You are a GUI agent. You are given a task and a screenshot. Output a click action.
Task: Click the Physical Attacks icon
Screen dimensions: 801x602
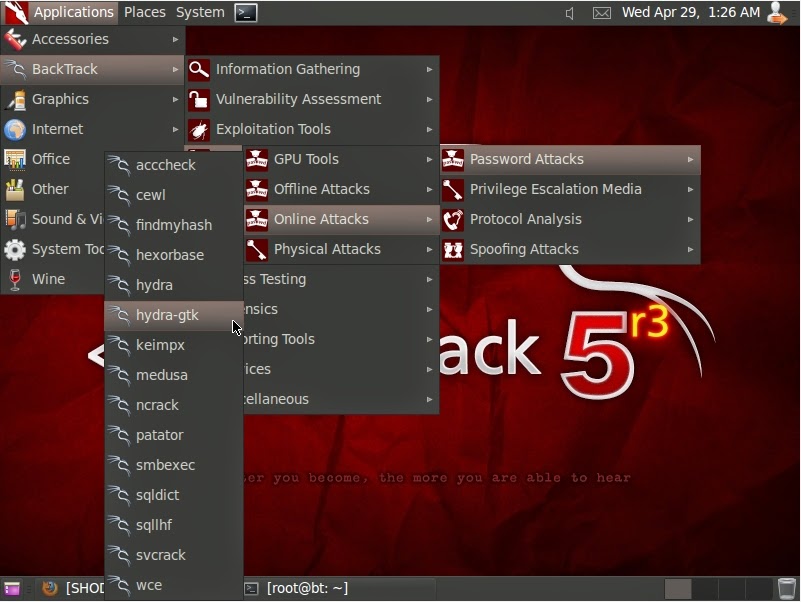tap(257, 249)
